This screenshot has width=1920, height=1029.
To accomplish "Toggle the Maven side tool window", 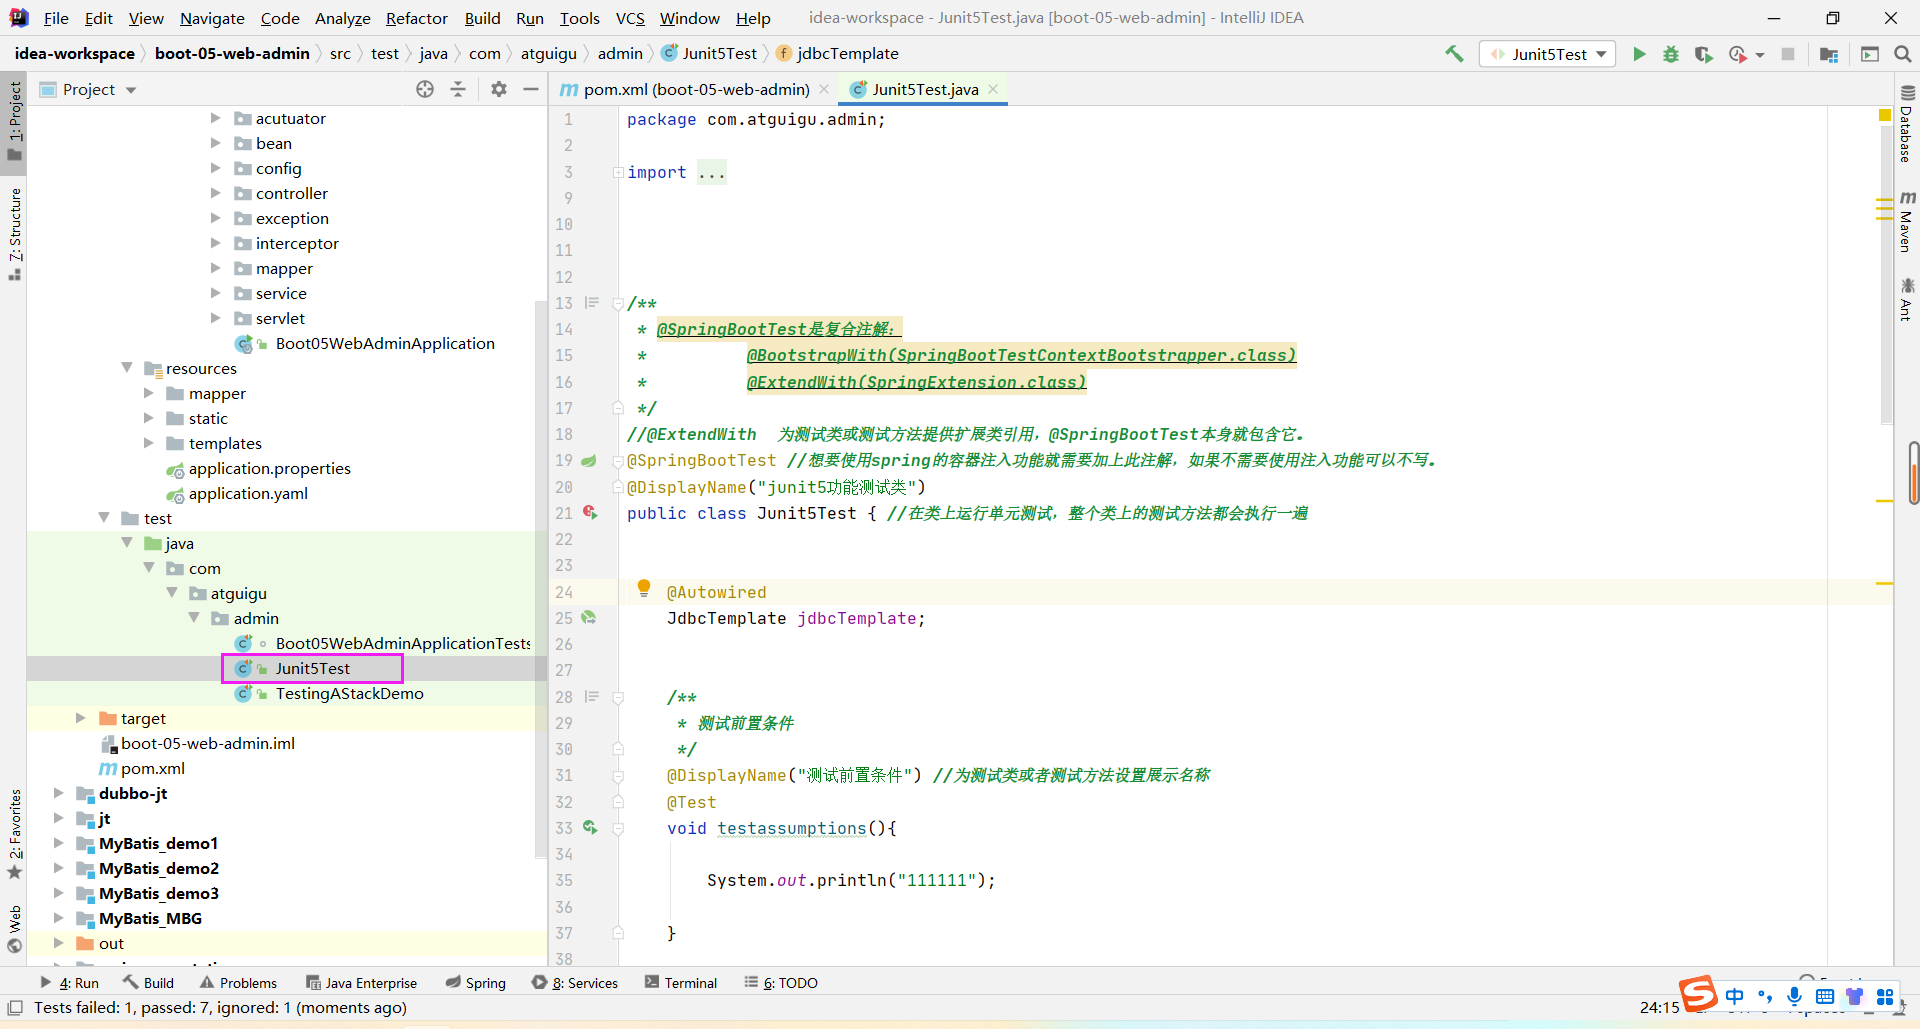I will pos(1907,222).
